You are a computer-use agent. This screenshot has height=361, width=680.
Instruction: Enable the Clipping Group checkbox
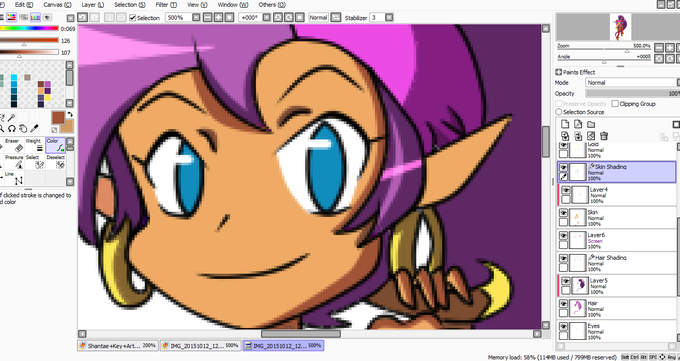(615, 104)
